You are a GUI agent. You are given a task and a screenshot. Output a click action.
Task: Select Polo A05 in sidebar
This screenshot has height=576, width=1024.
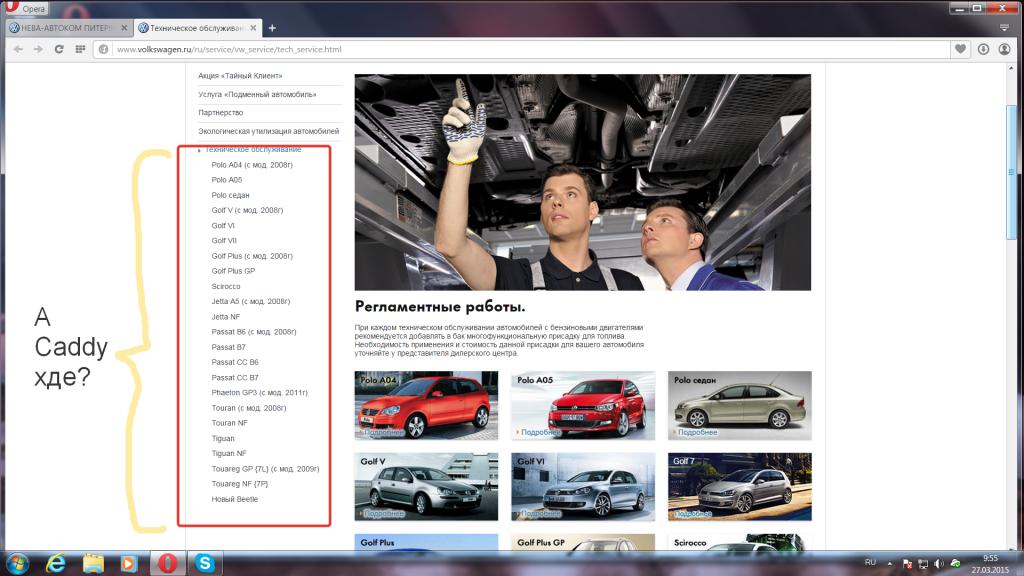click(227, 180)
